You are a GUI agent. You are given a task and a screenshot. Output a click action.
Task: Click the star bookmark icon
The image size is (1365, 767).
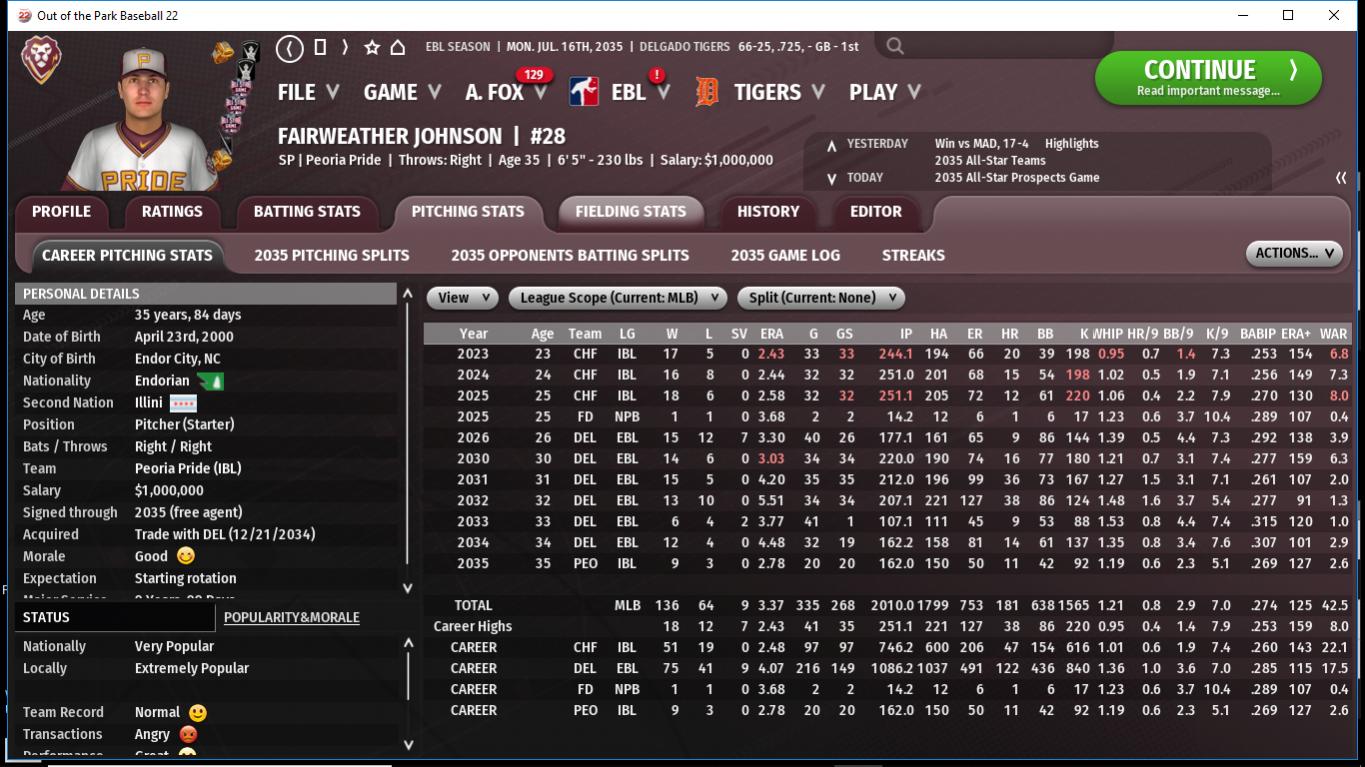pyautogui.click(x=372, y=47)
